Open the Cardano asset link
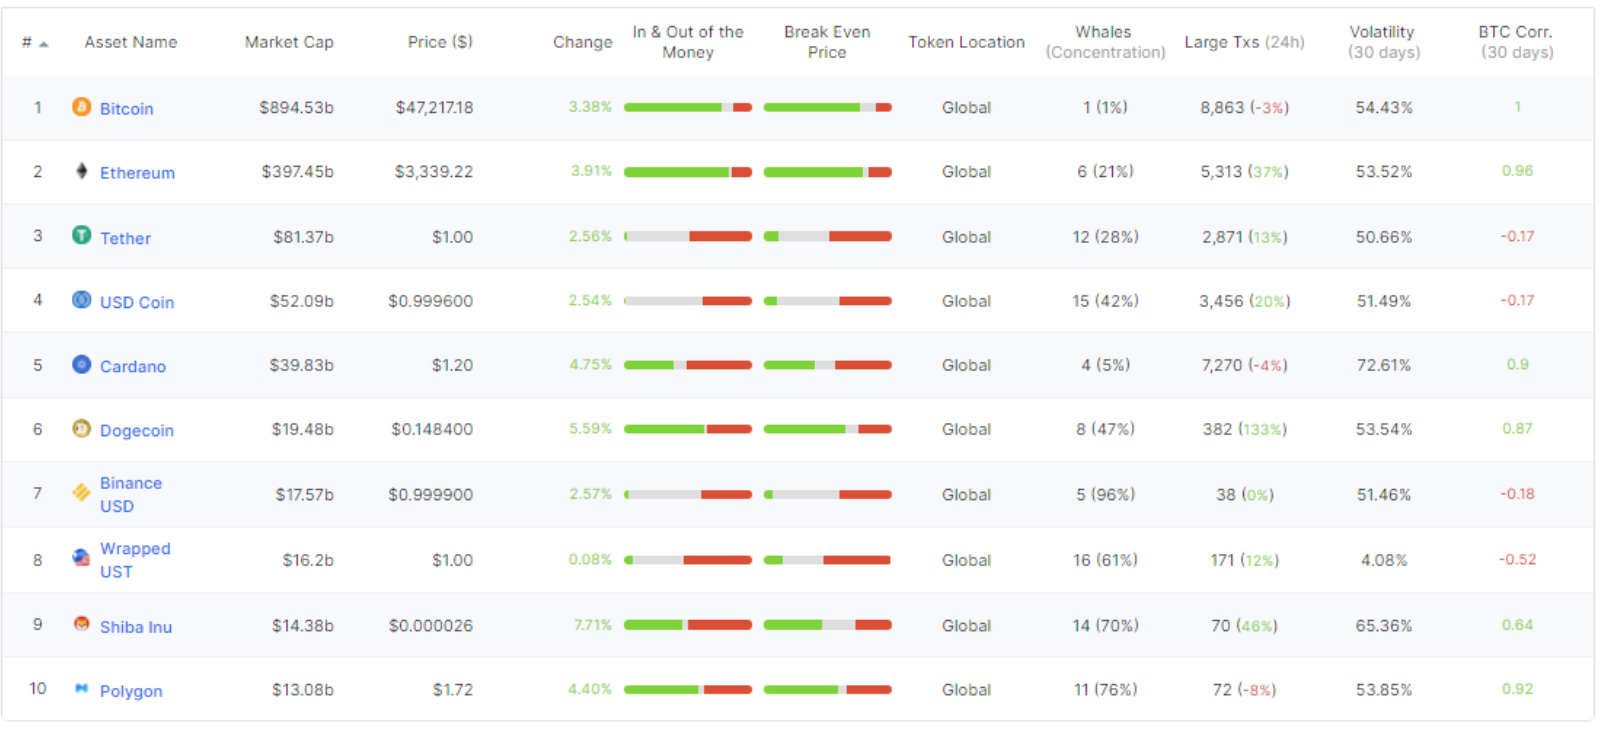This screenshot has width=1602, height=732. click(133, 366)
